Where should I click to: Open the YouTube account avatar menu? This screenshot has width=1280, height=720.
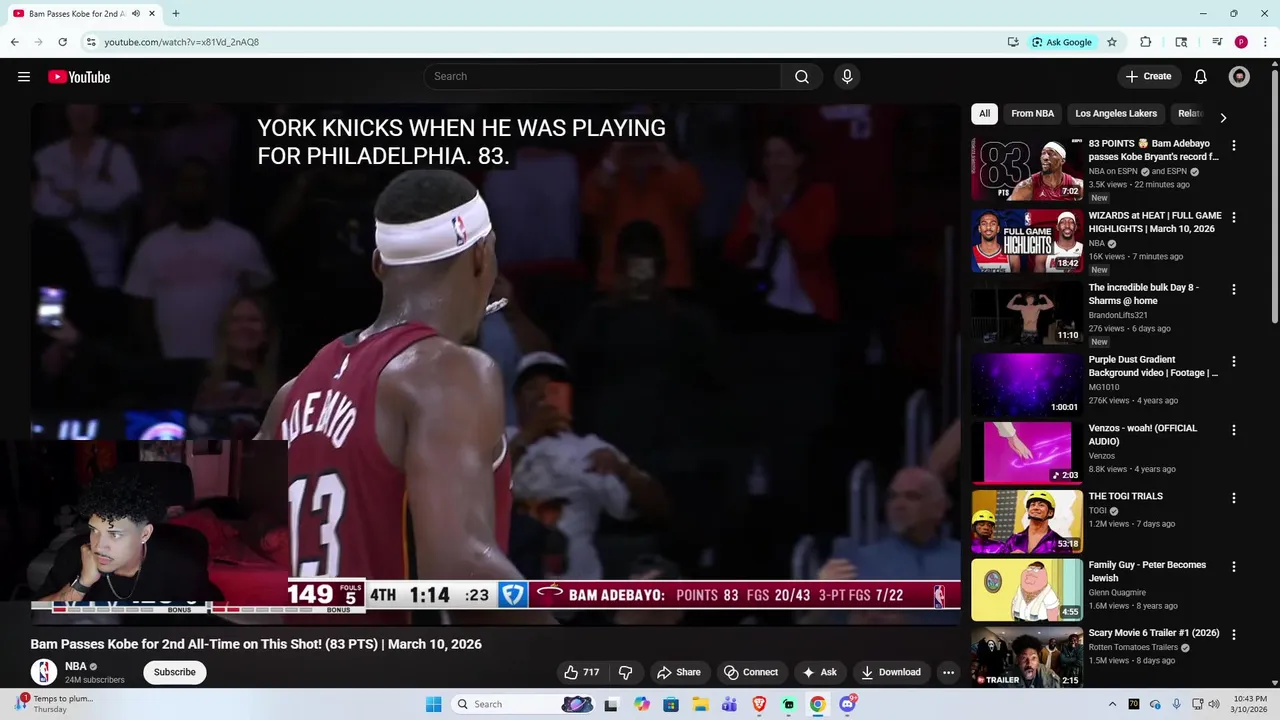[1239, 77]
